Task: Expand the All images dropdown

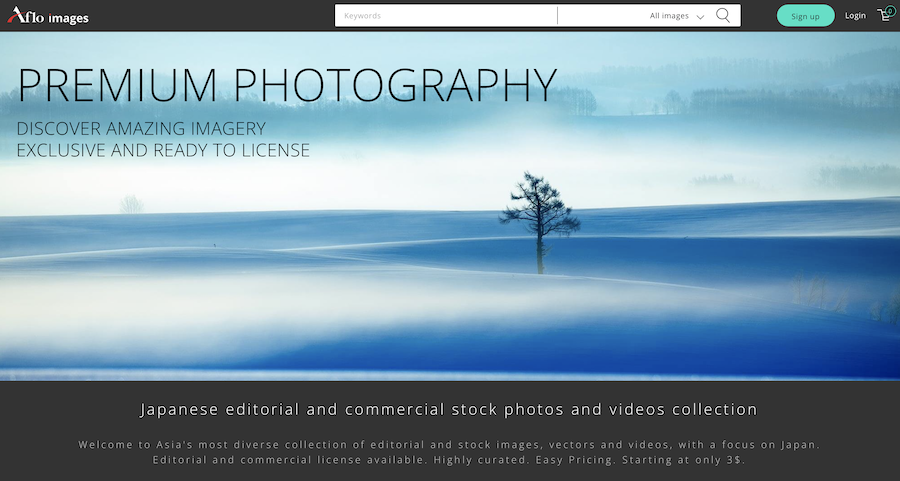Action: [677, 16]
